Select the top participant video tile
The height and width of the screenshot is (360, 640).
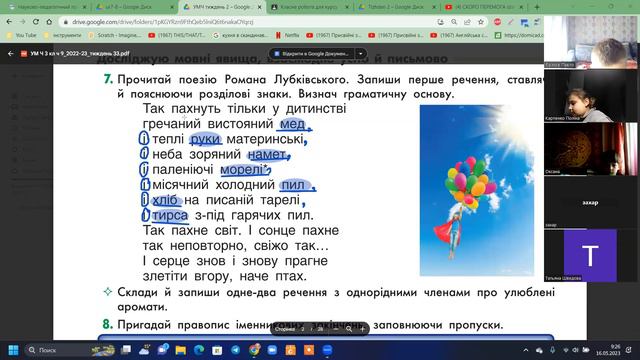pyautogui.click(x=591, y=42)
